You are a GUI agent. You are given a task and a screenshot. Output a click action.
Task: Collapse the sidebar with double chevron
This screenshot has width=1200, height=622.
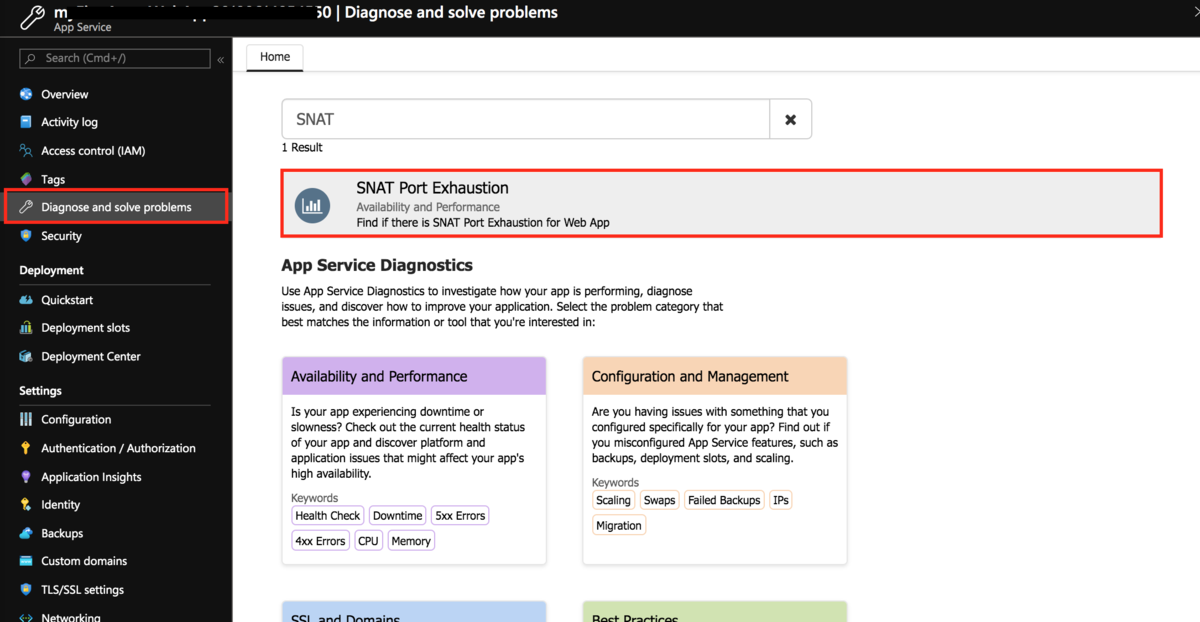pyautogui.click(x=221, y=60)
